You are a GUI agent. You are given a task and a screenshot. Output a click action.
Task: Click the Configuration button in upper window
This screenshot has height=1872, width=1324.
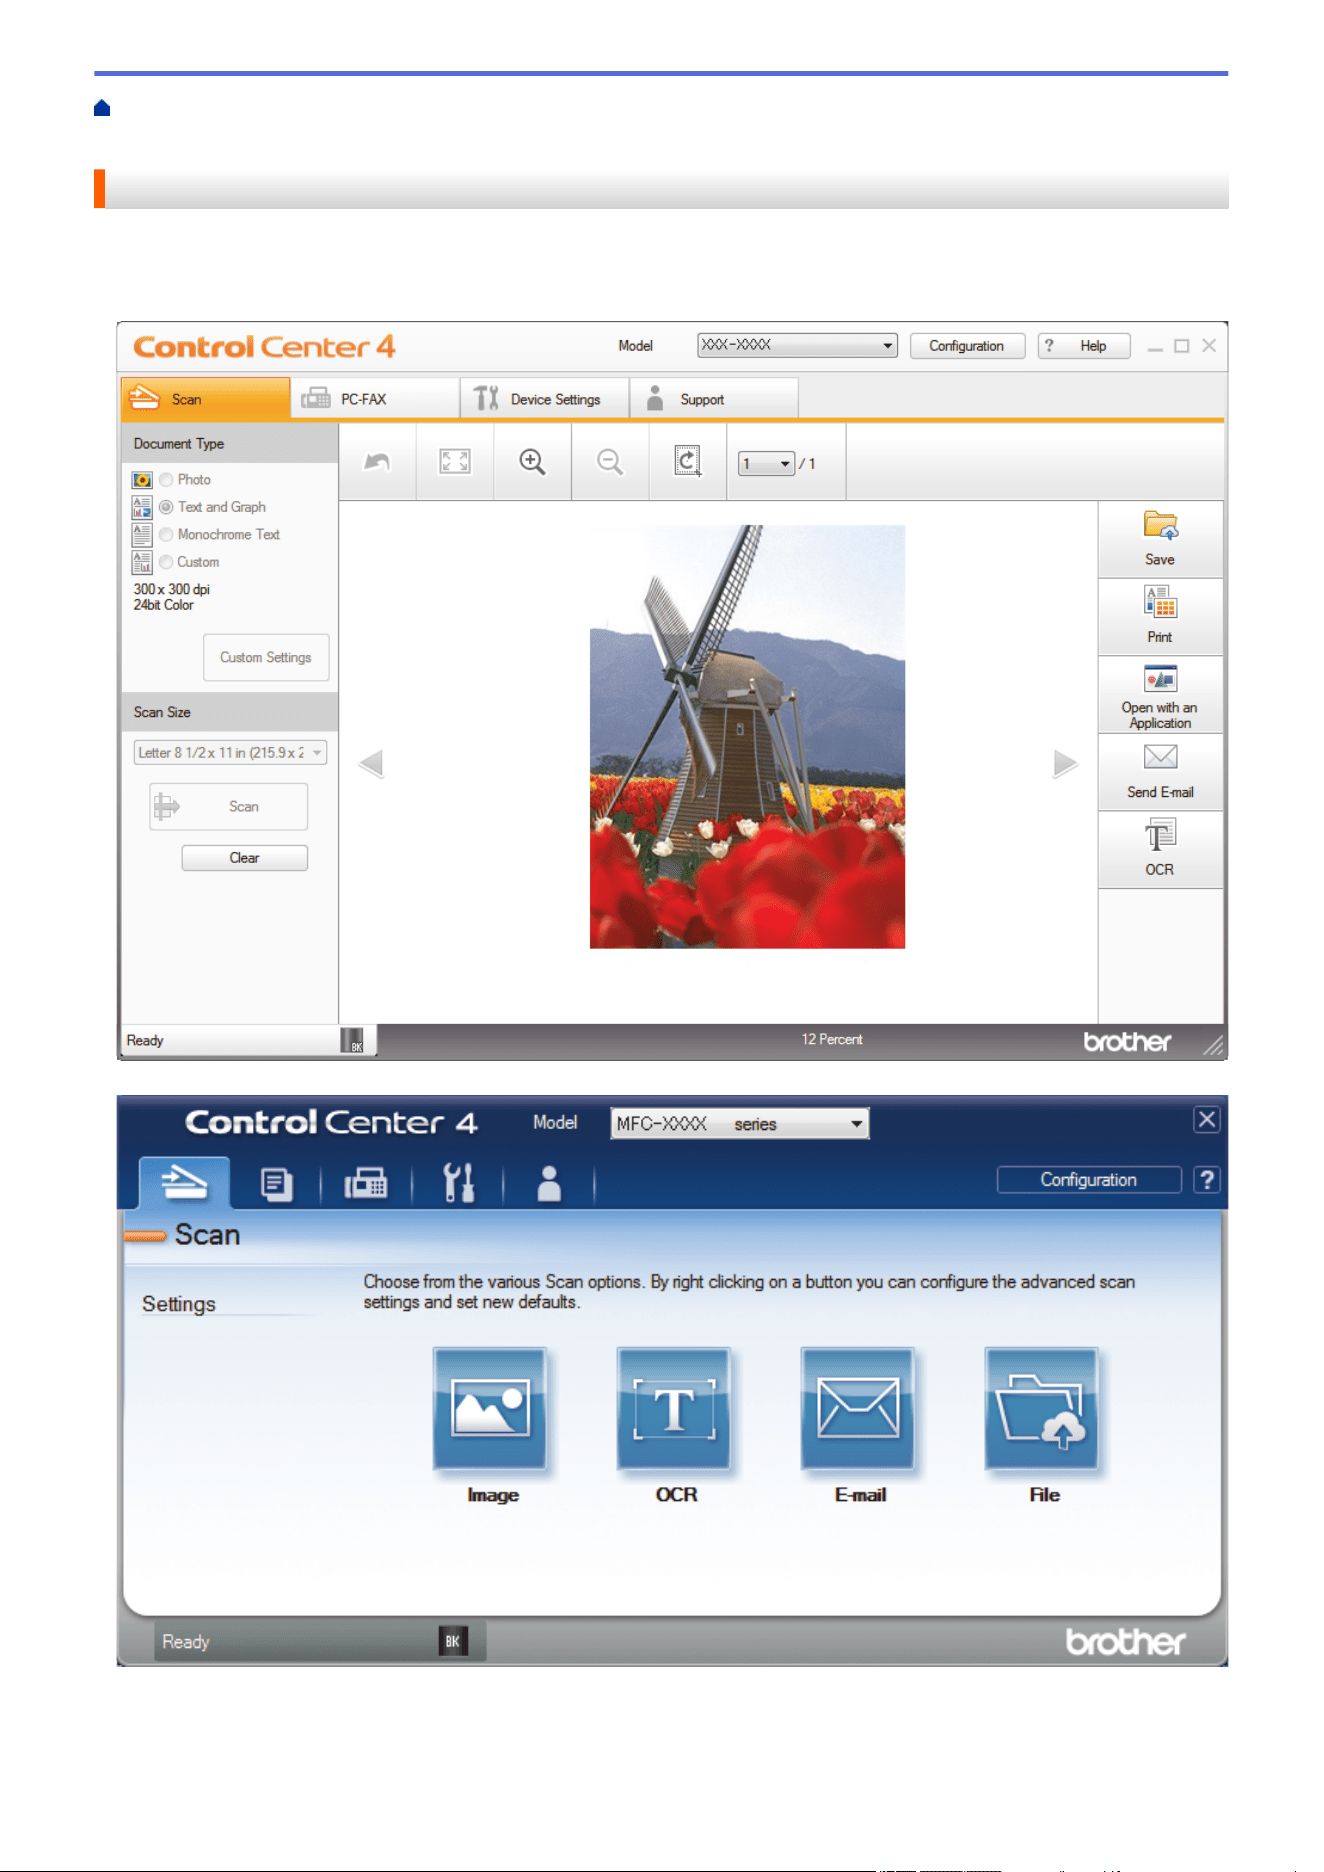(967, 346)
